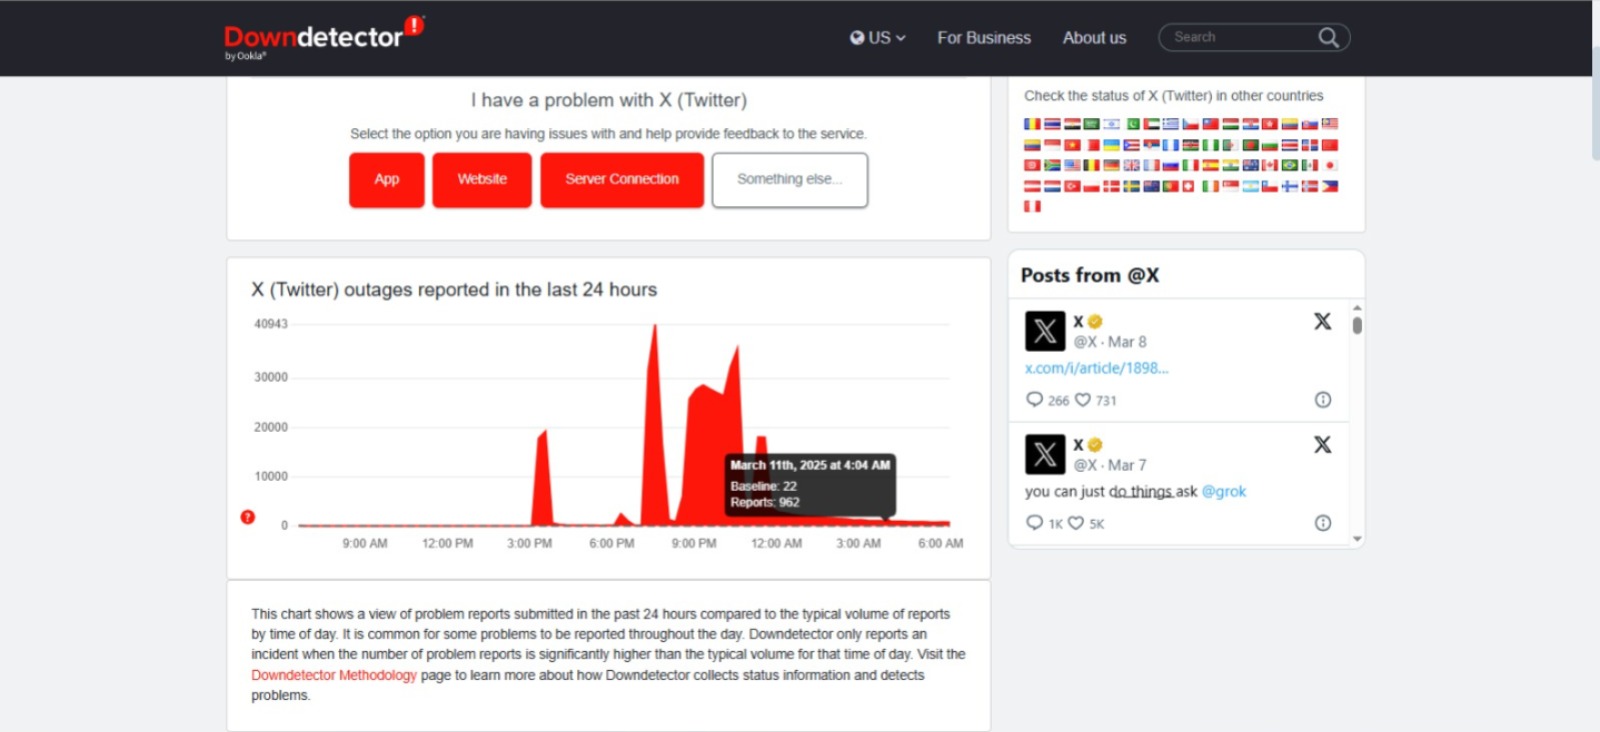Report a problem with the App
1600x732 pixels.
pos(387,180)
